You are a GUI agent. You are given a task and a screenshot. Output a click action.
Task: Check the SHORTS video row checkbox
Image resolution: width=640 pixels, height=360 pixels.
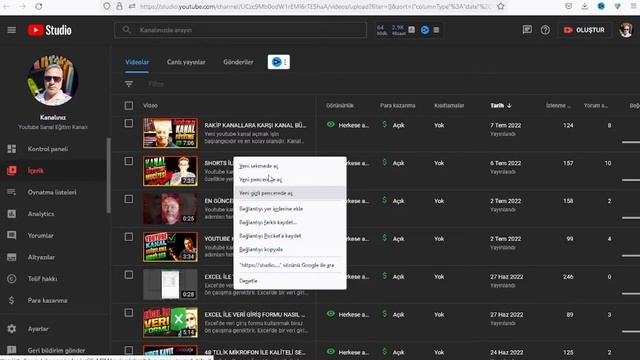tap(129, 161)
